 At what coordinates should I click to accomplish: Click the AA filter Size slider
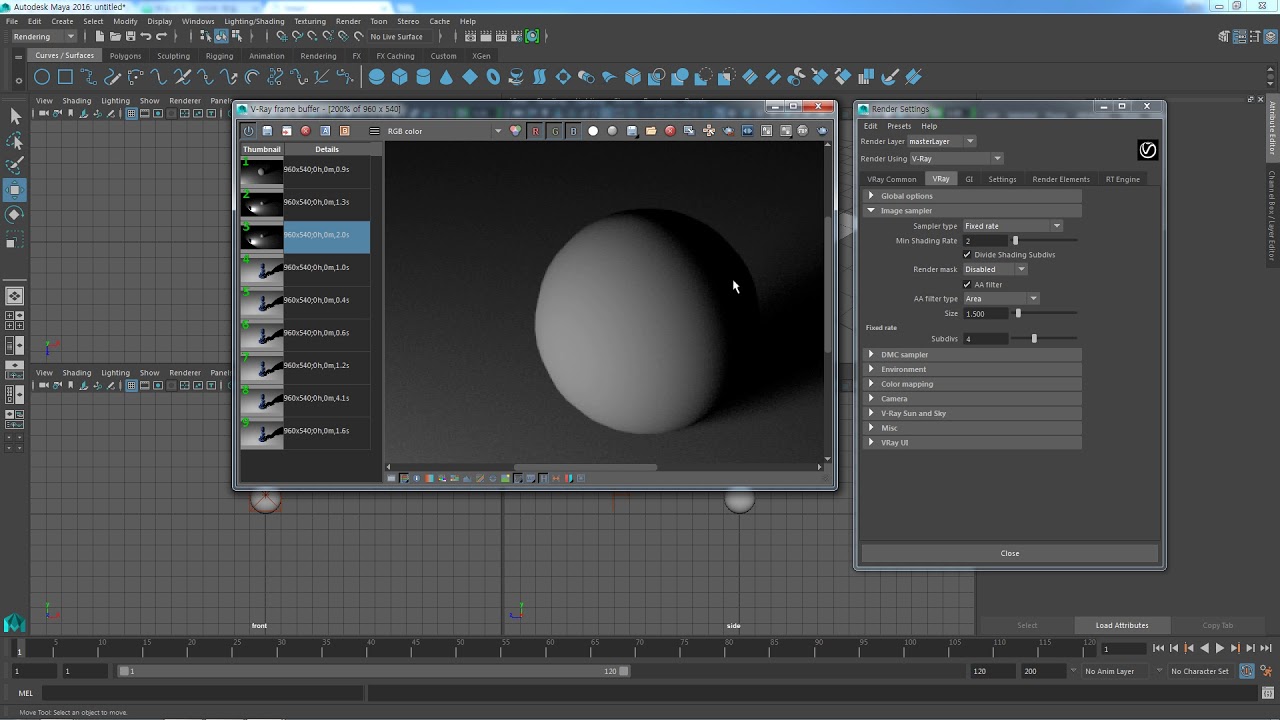(x=1042, y=314)
